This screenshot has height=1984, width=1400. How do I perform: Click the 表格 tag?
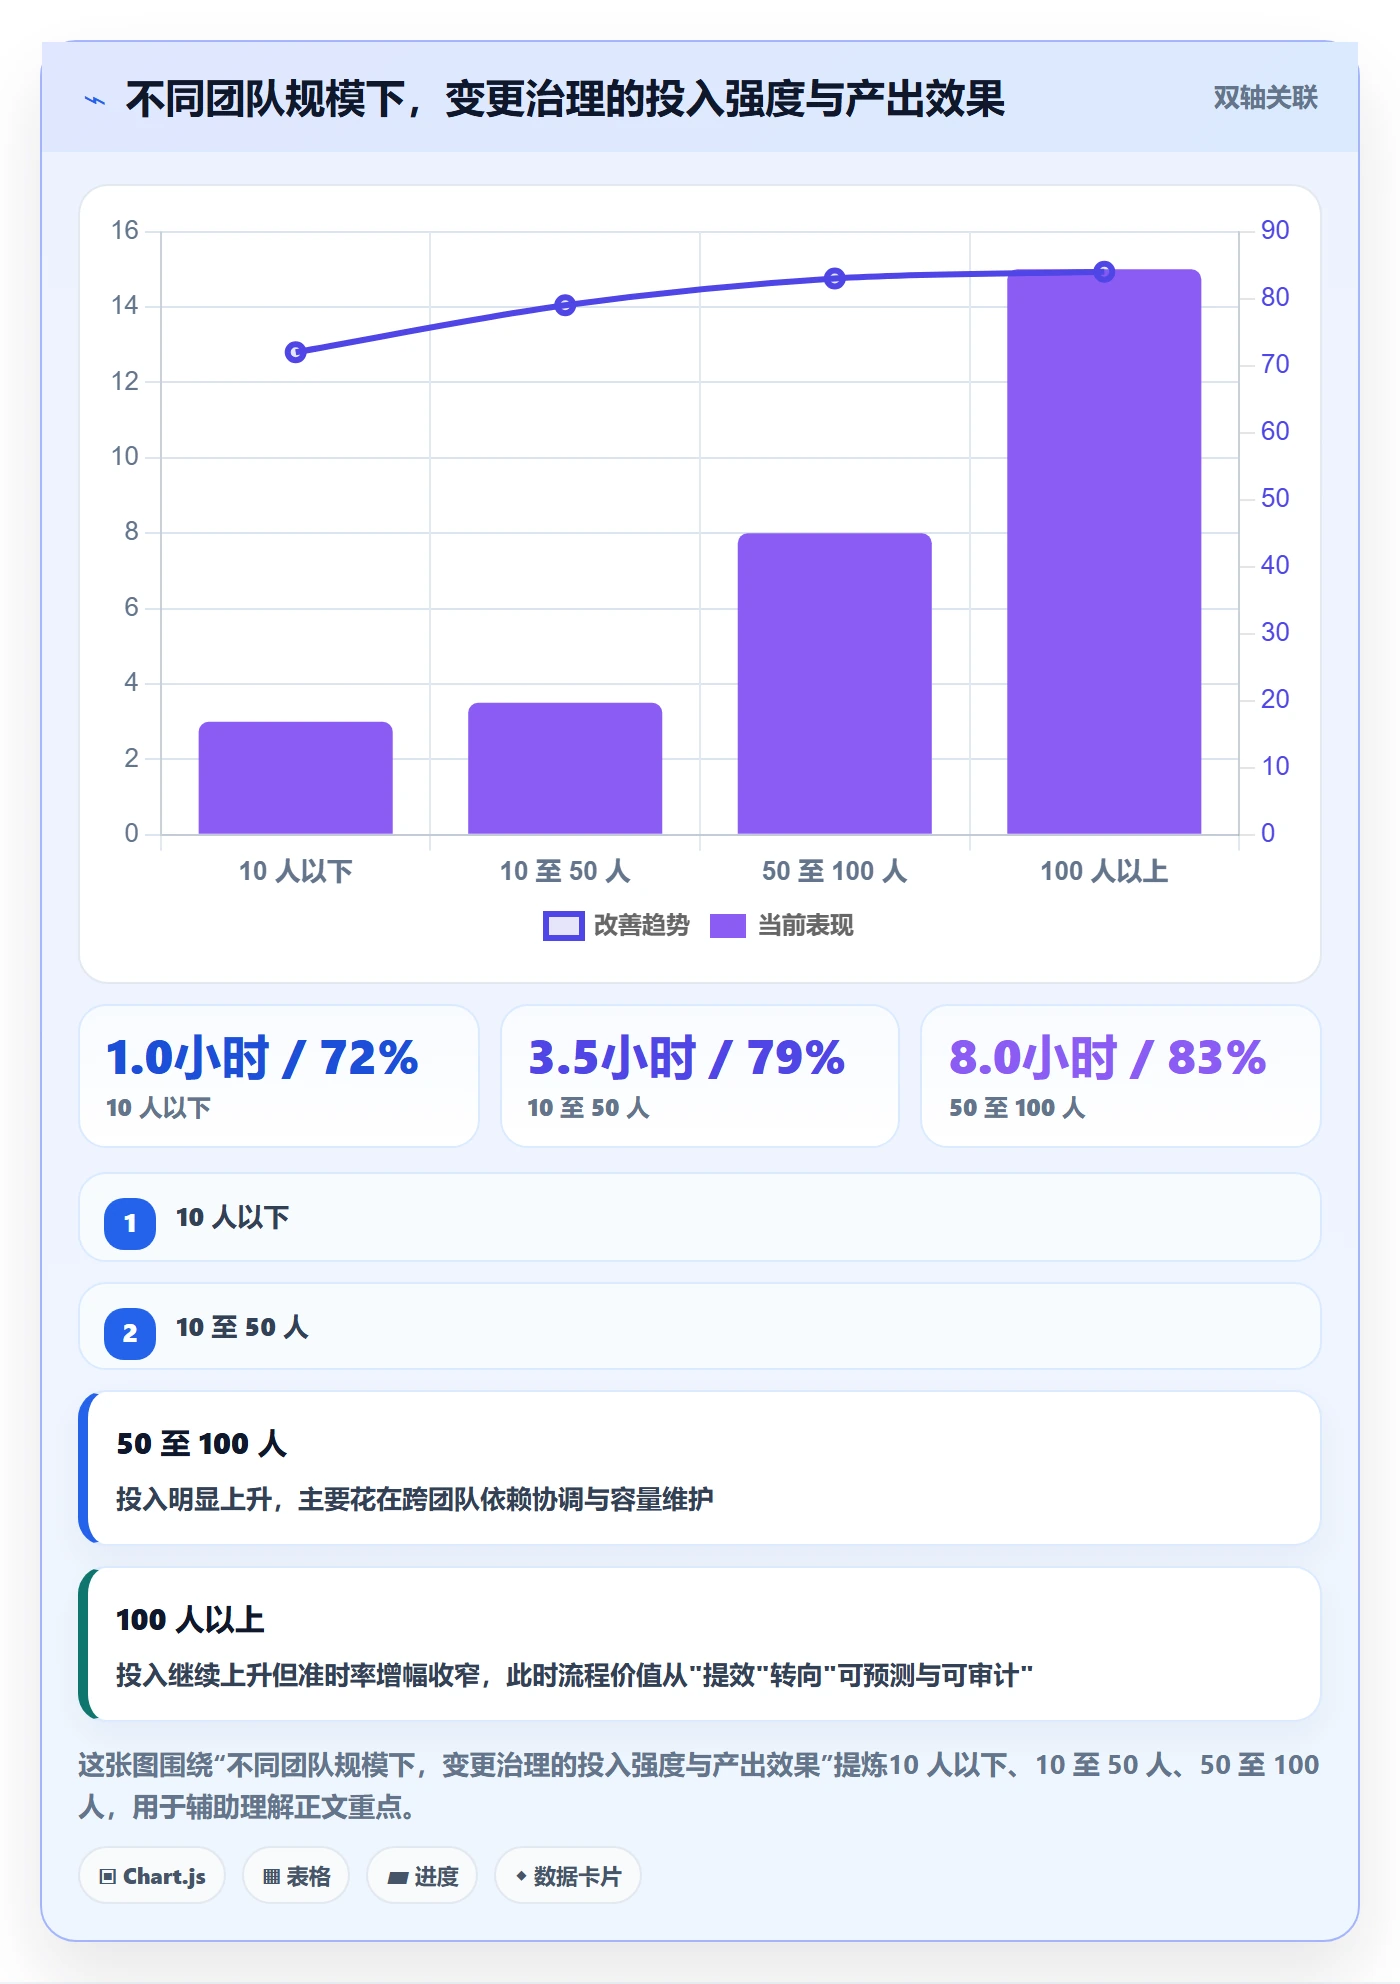(x=296, y=1876)
